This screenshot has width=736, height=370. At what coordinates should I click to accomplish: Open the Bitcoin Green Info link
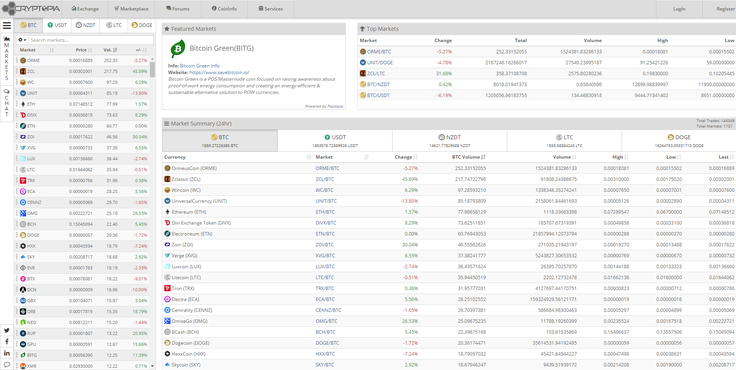coord(199,66)
